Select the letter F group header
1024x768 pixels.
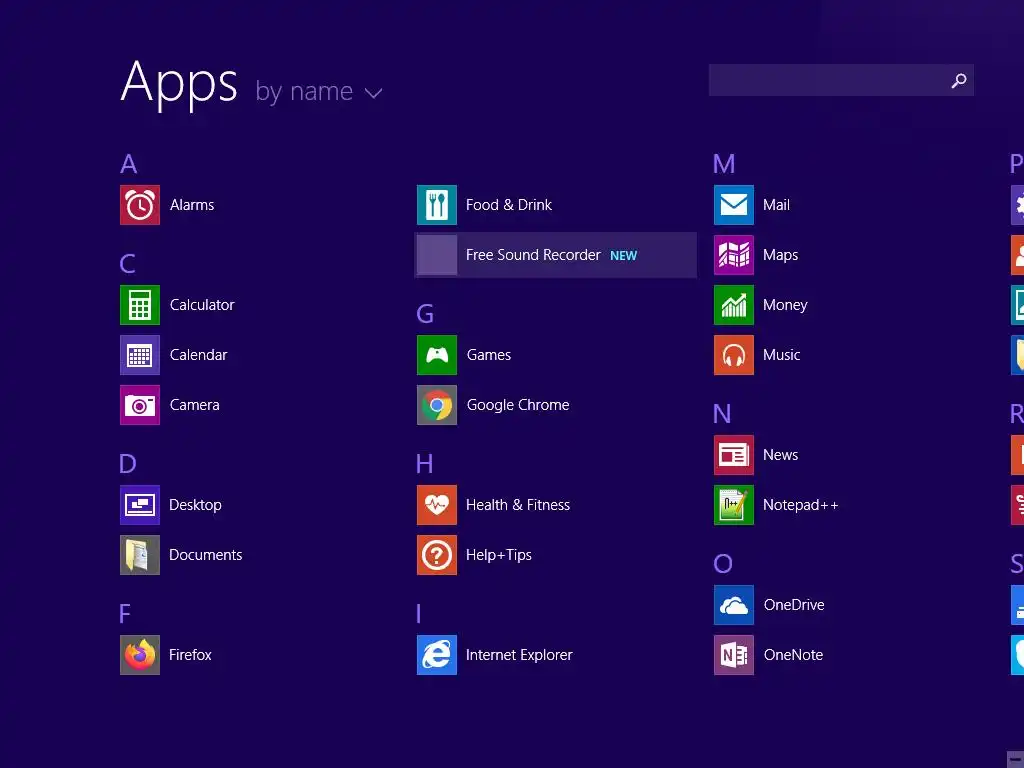[x=125, y=614]
